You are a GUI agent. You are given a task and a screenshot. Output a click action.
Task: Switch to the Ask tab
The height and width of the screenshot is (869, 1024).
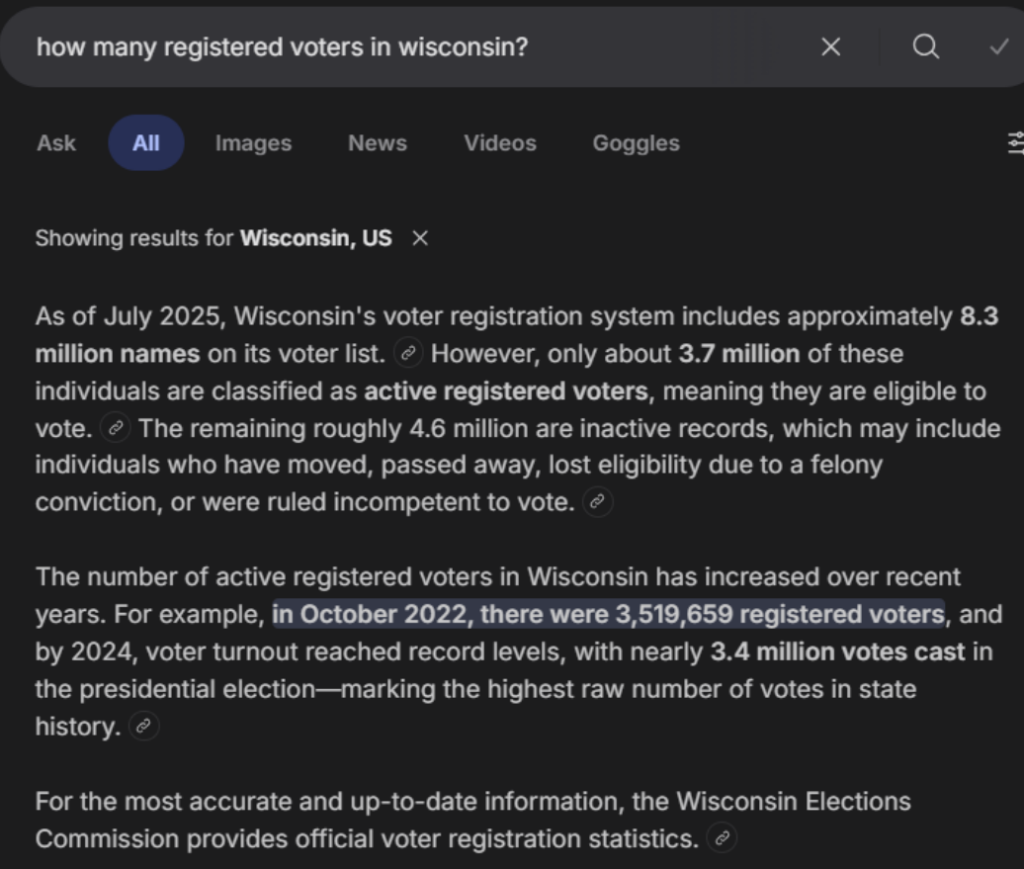click(56, 143)
